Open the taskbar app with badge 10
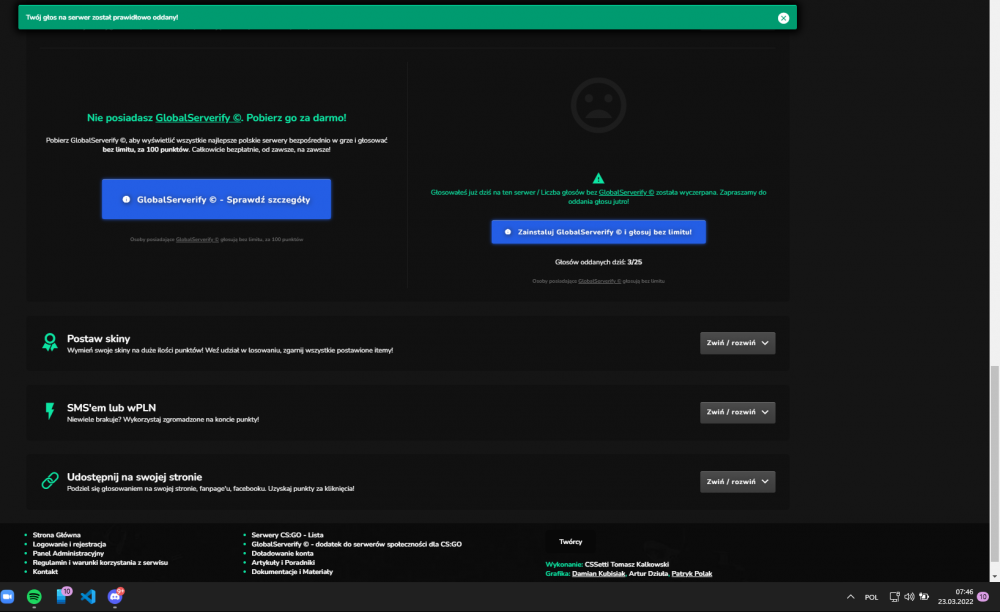1000x612 pixels. point(62,596)
